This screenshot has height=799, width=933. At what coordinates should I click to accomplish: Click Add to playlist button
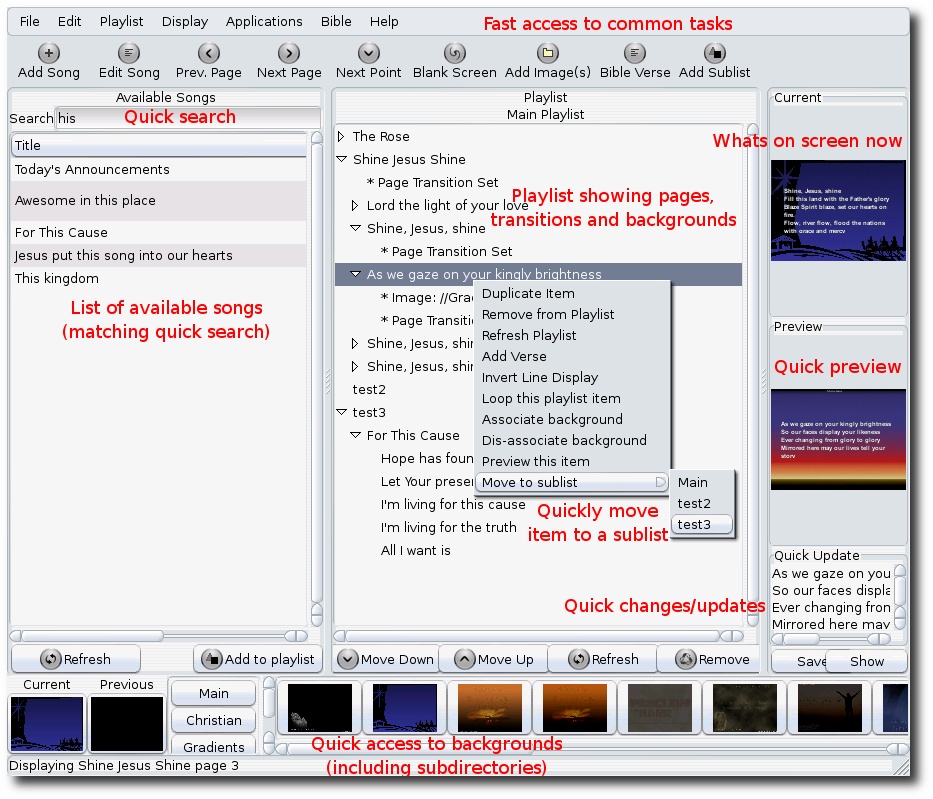tap(258, 659)
